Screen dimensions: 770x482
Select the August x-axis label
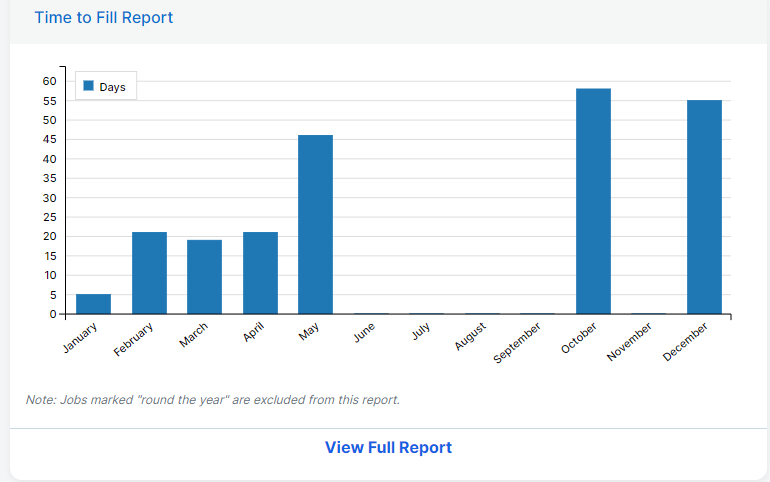coord(471,336)
